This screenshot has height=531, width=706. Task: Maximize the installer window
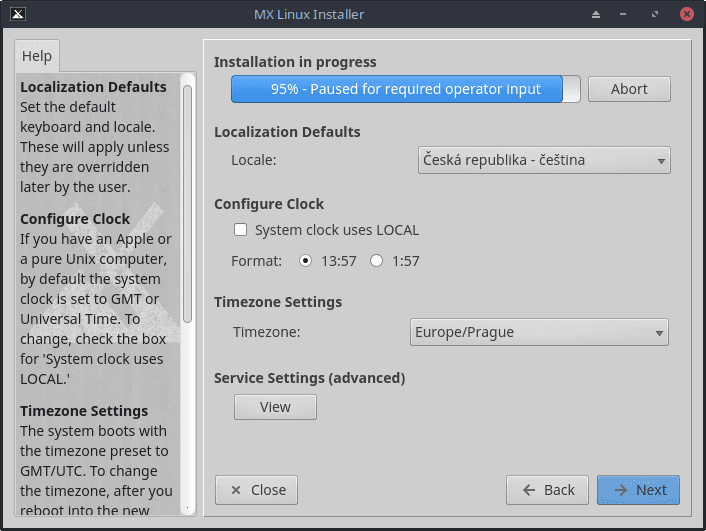tap(655, 14)
